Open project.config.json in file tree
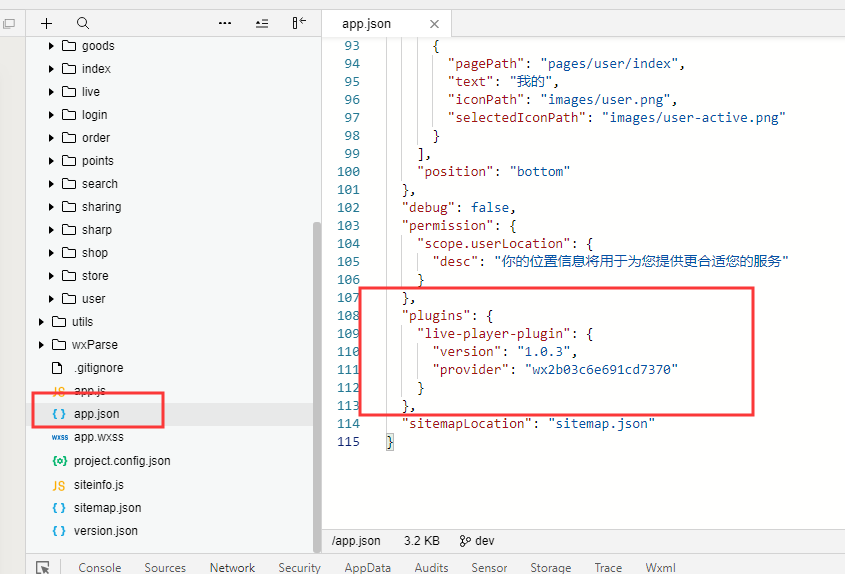Screen dimensions: 845x574 tap(122, 461)
